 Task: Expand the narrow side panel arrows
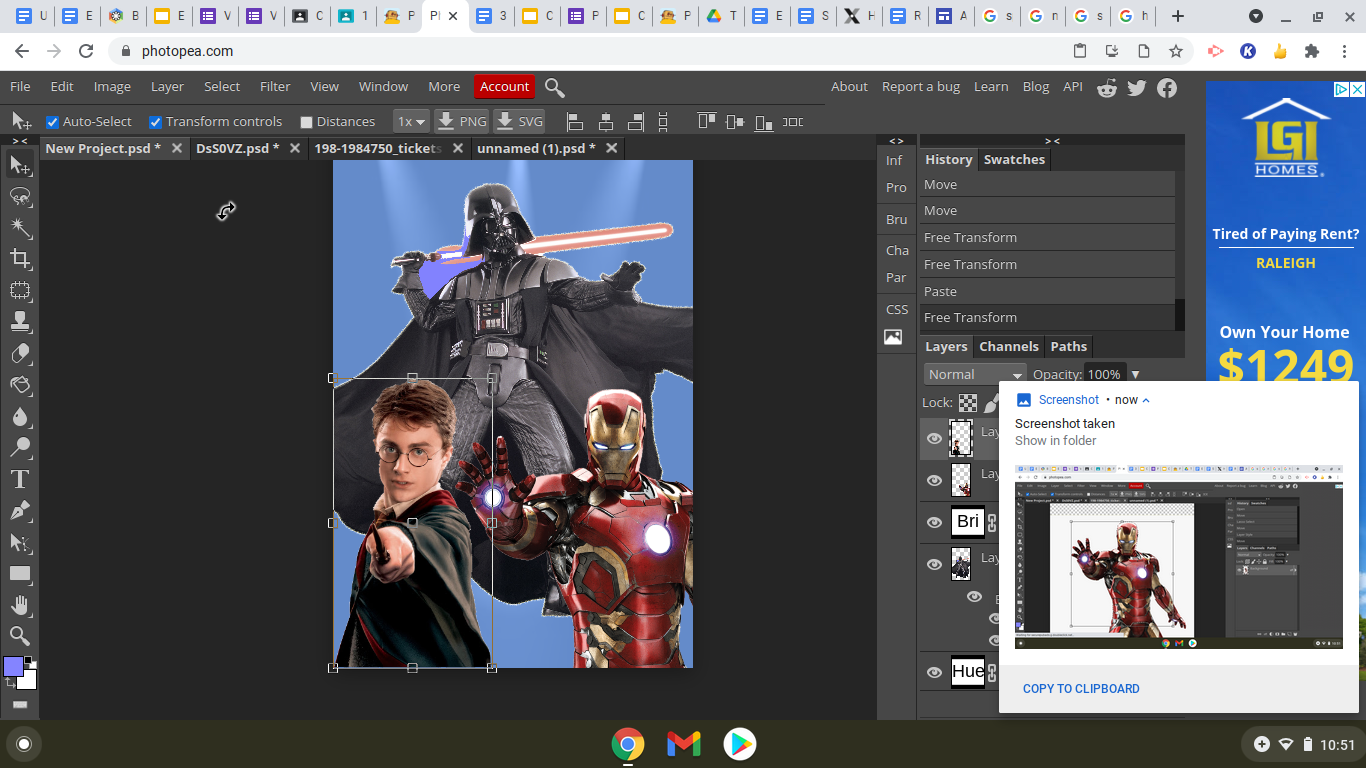coord(896,141)
